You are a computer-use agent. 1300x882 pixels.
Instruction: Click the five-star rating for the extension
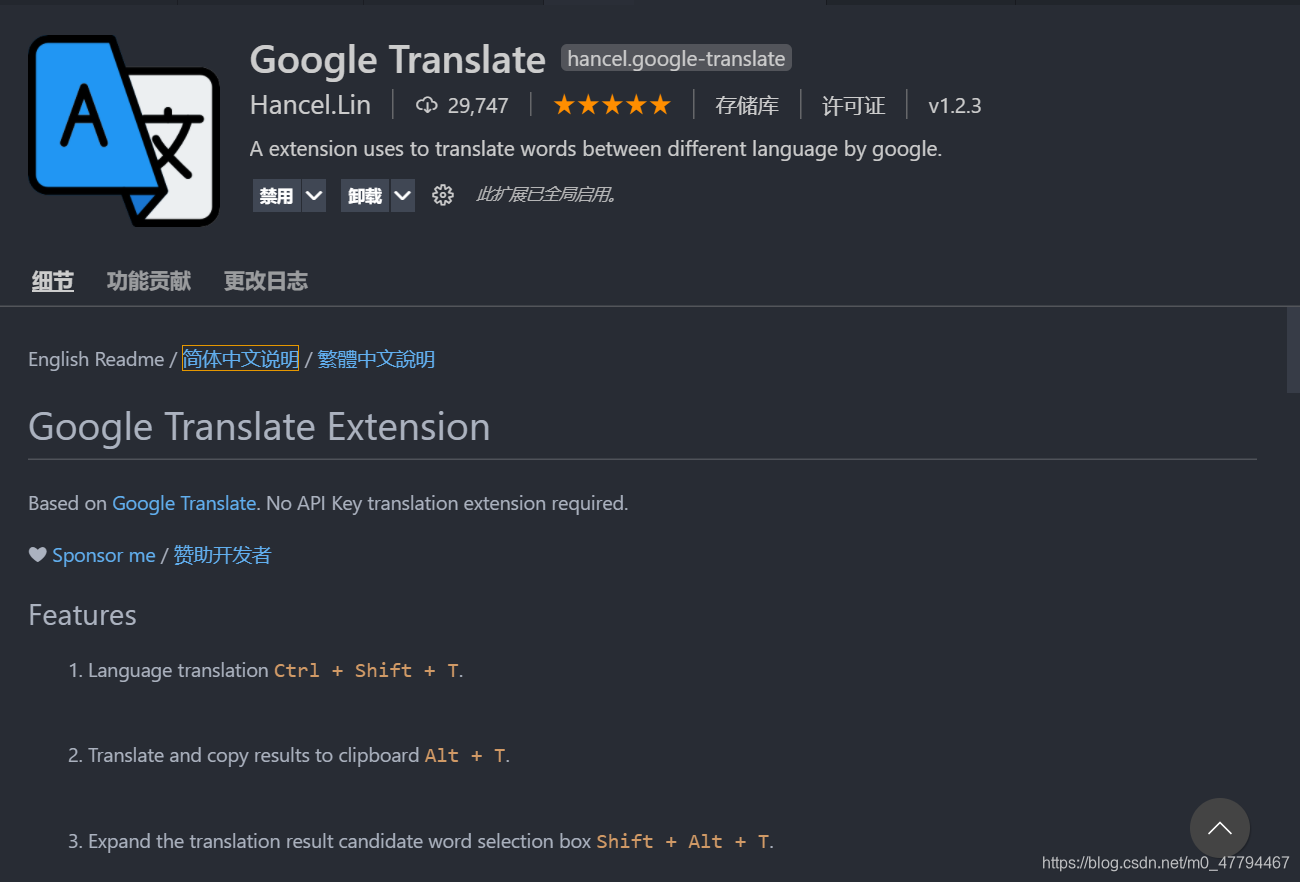[612, 103]
